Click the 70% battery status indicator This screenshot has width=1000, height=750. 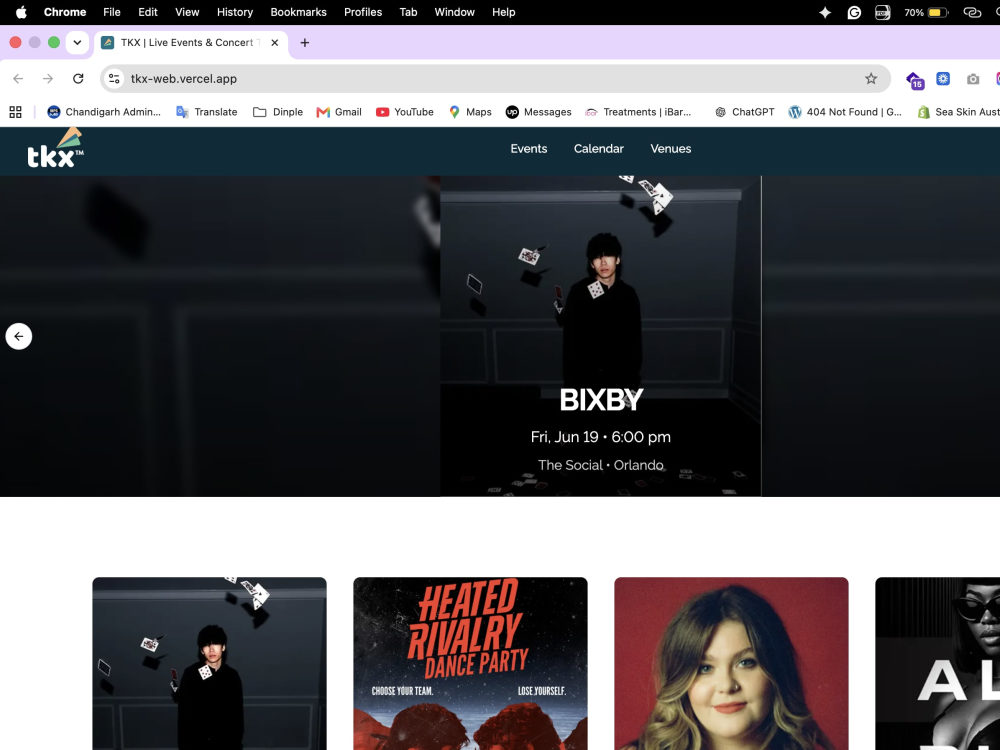(926, 12)
